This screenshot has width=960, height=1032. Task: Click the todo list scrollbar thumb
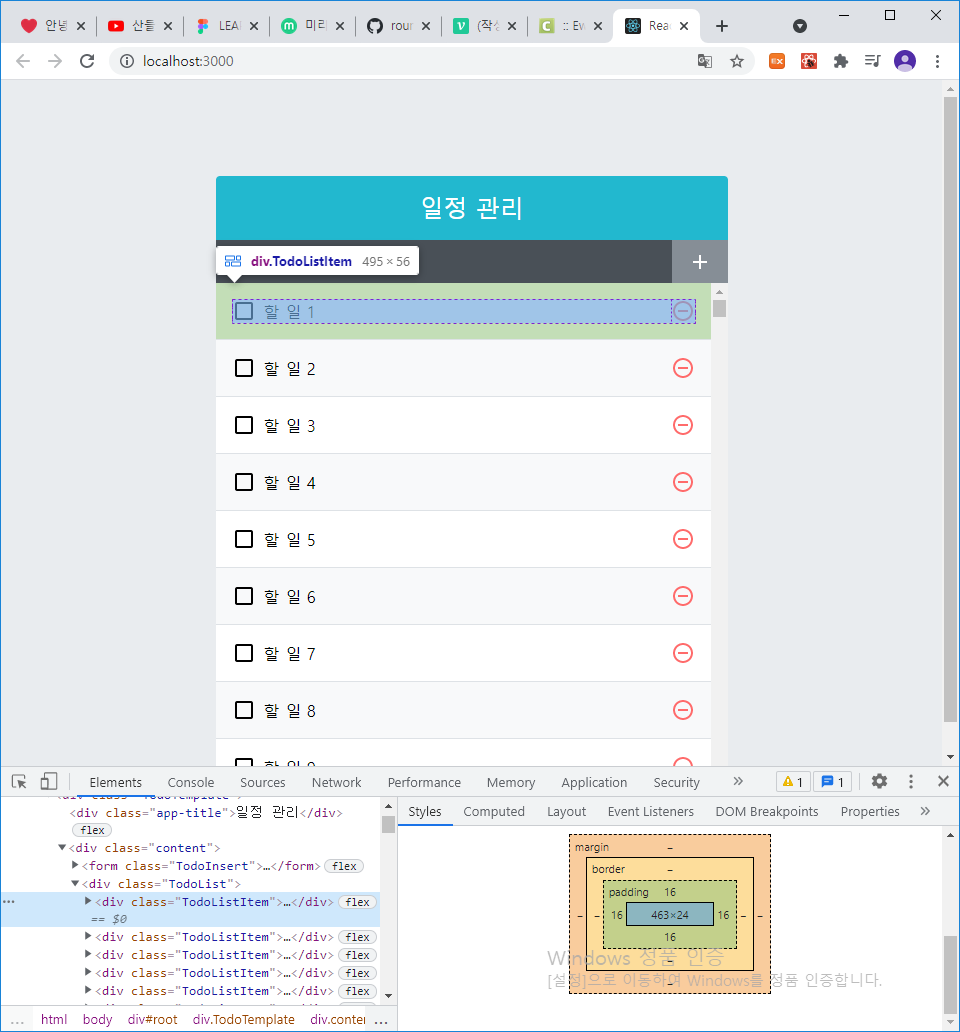click(x=719, y=309)
